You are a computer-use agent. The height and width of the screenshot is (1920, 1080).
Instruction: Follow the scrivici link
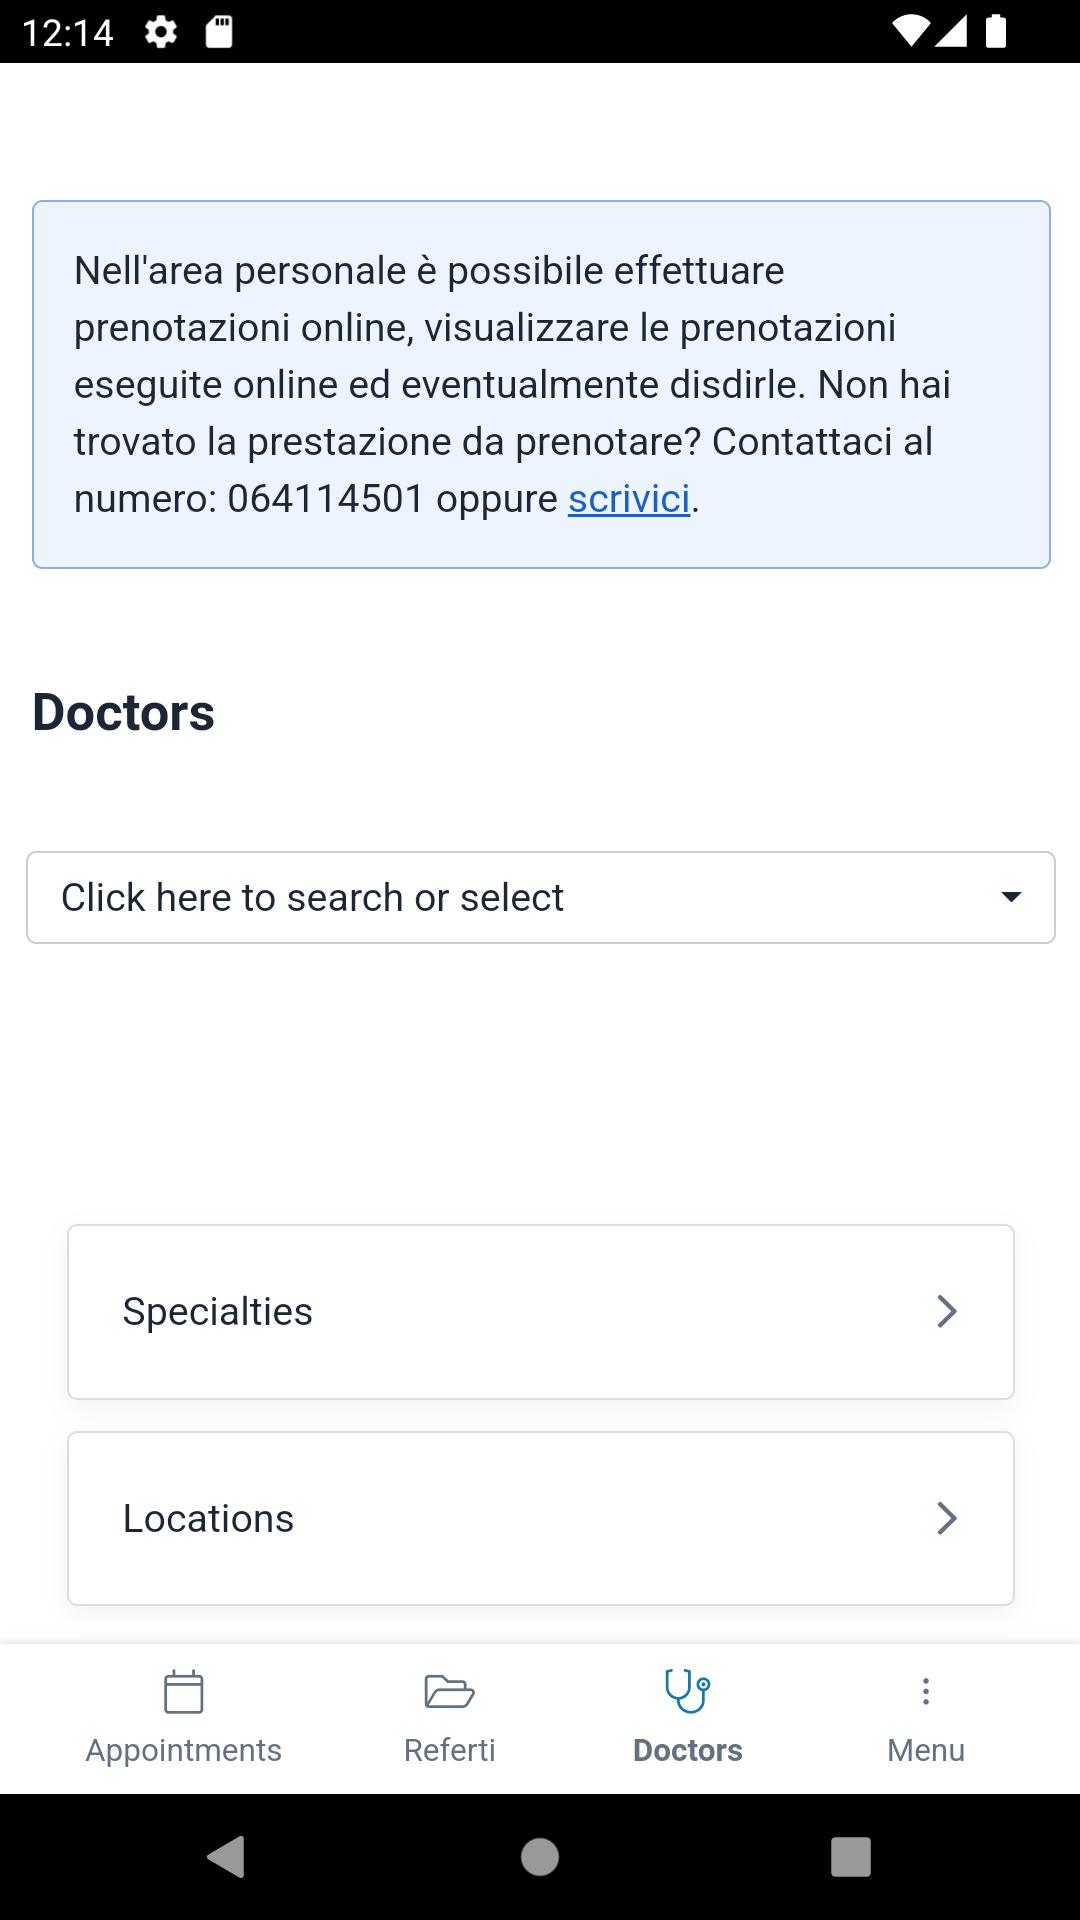630,499
